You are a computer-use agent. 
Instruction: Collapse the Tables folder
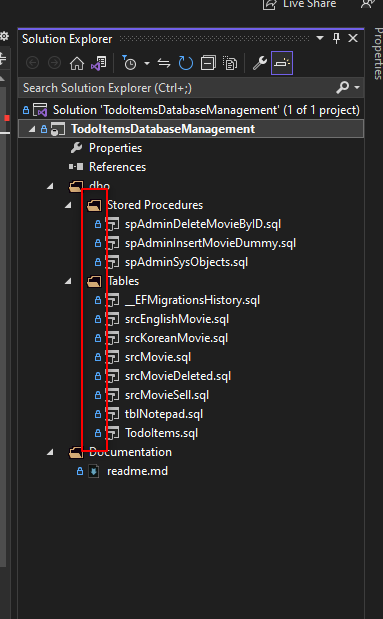(68, 281)
